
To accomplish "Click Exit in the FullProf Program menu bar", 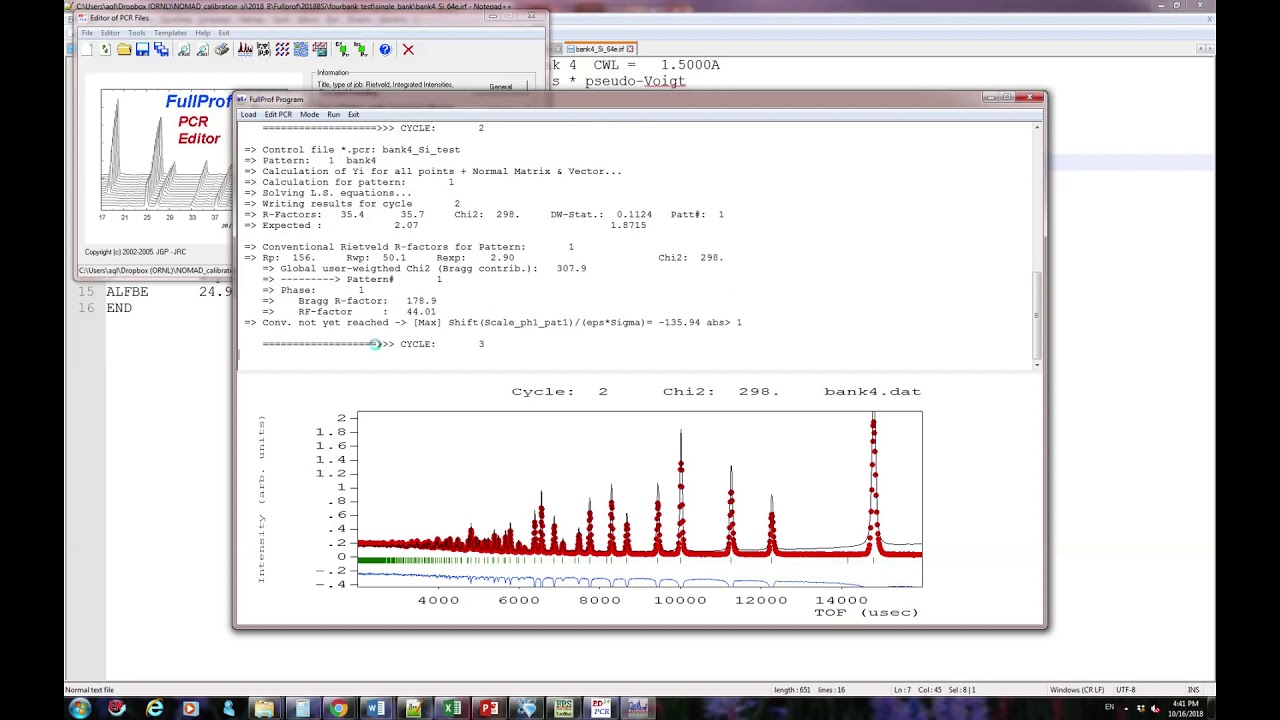I will pyautogui.click(x=353, y=114).
